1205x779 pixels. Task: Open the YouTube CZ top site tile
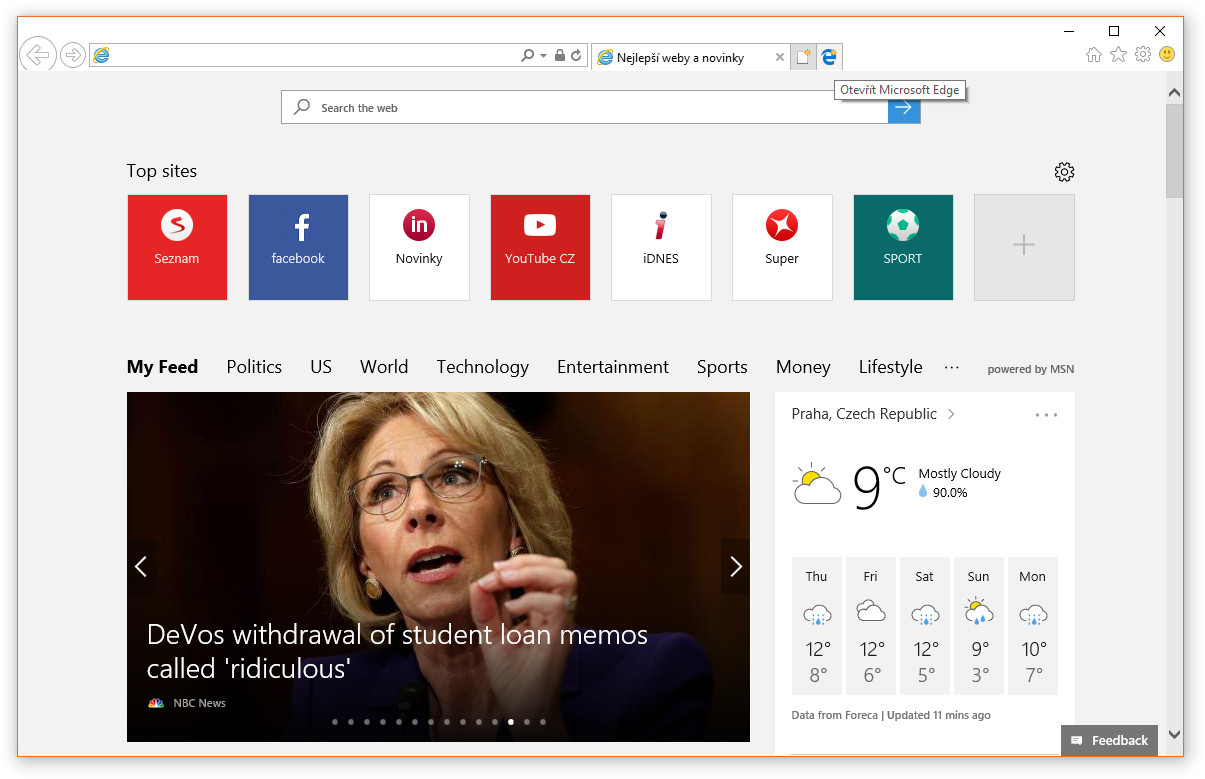pyautogui.click(x=540, y=247)
